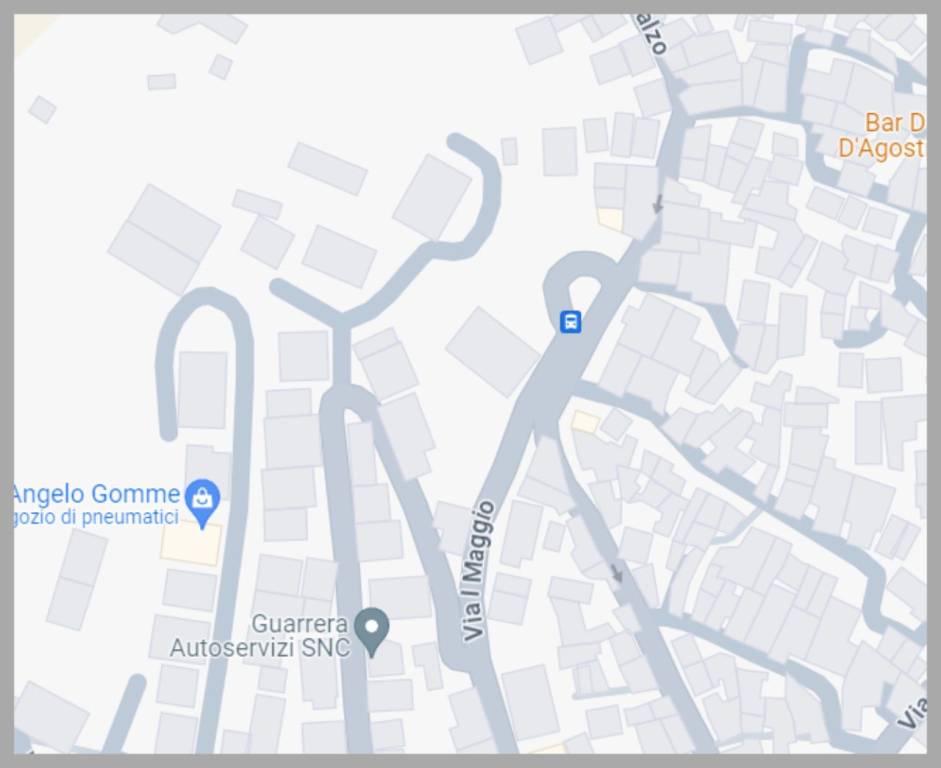
Task: Open the orange Bar D'Agost place label
Action: coord(882,135)
